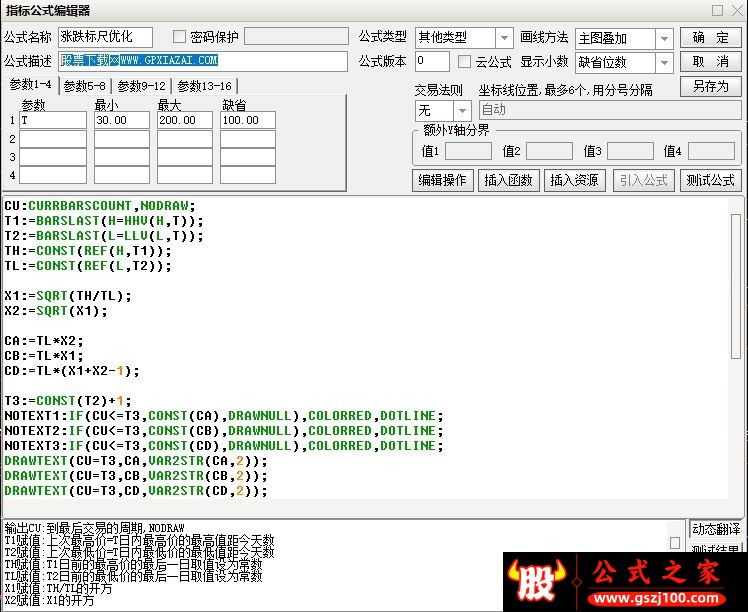The image size is (748, 612).
Task: Maximize the formula editor window
Action: (x=717, y=10)
